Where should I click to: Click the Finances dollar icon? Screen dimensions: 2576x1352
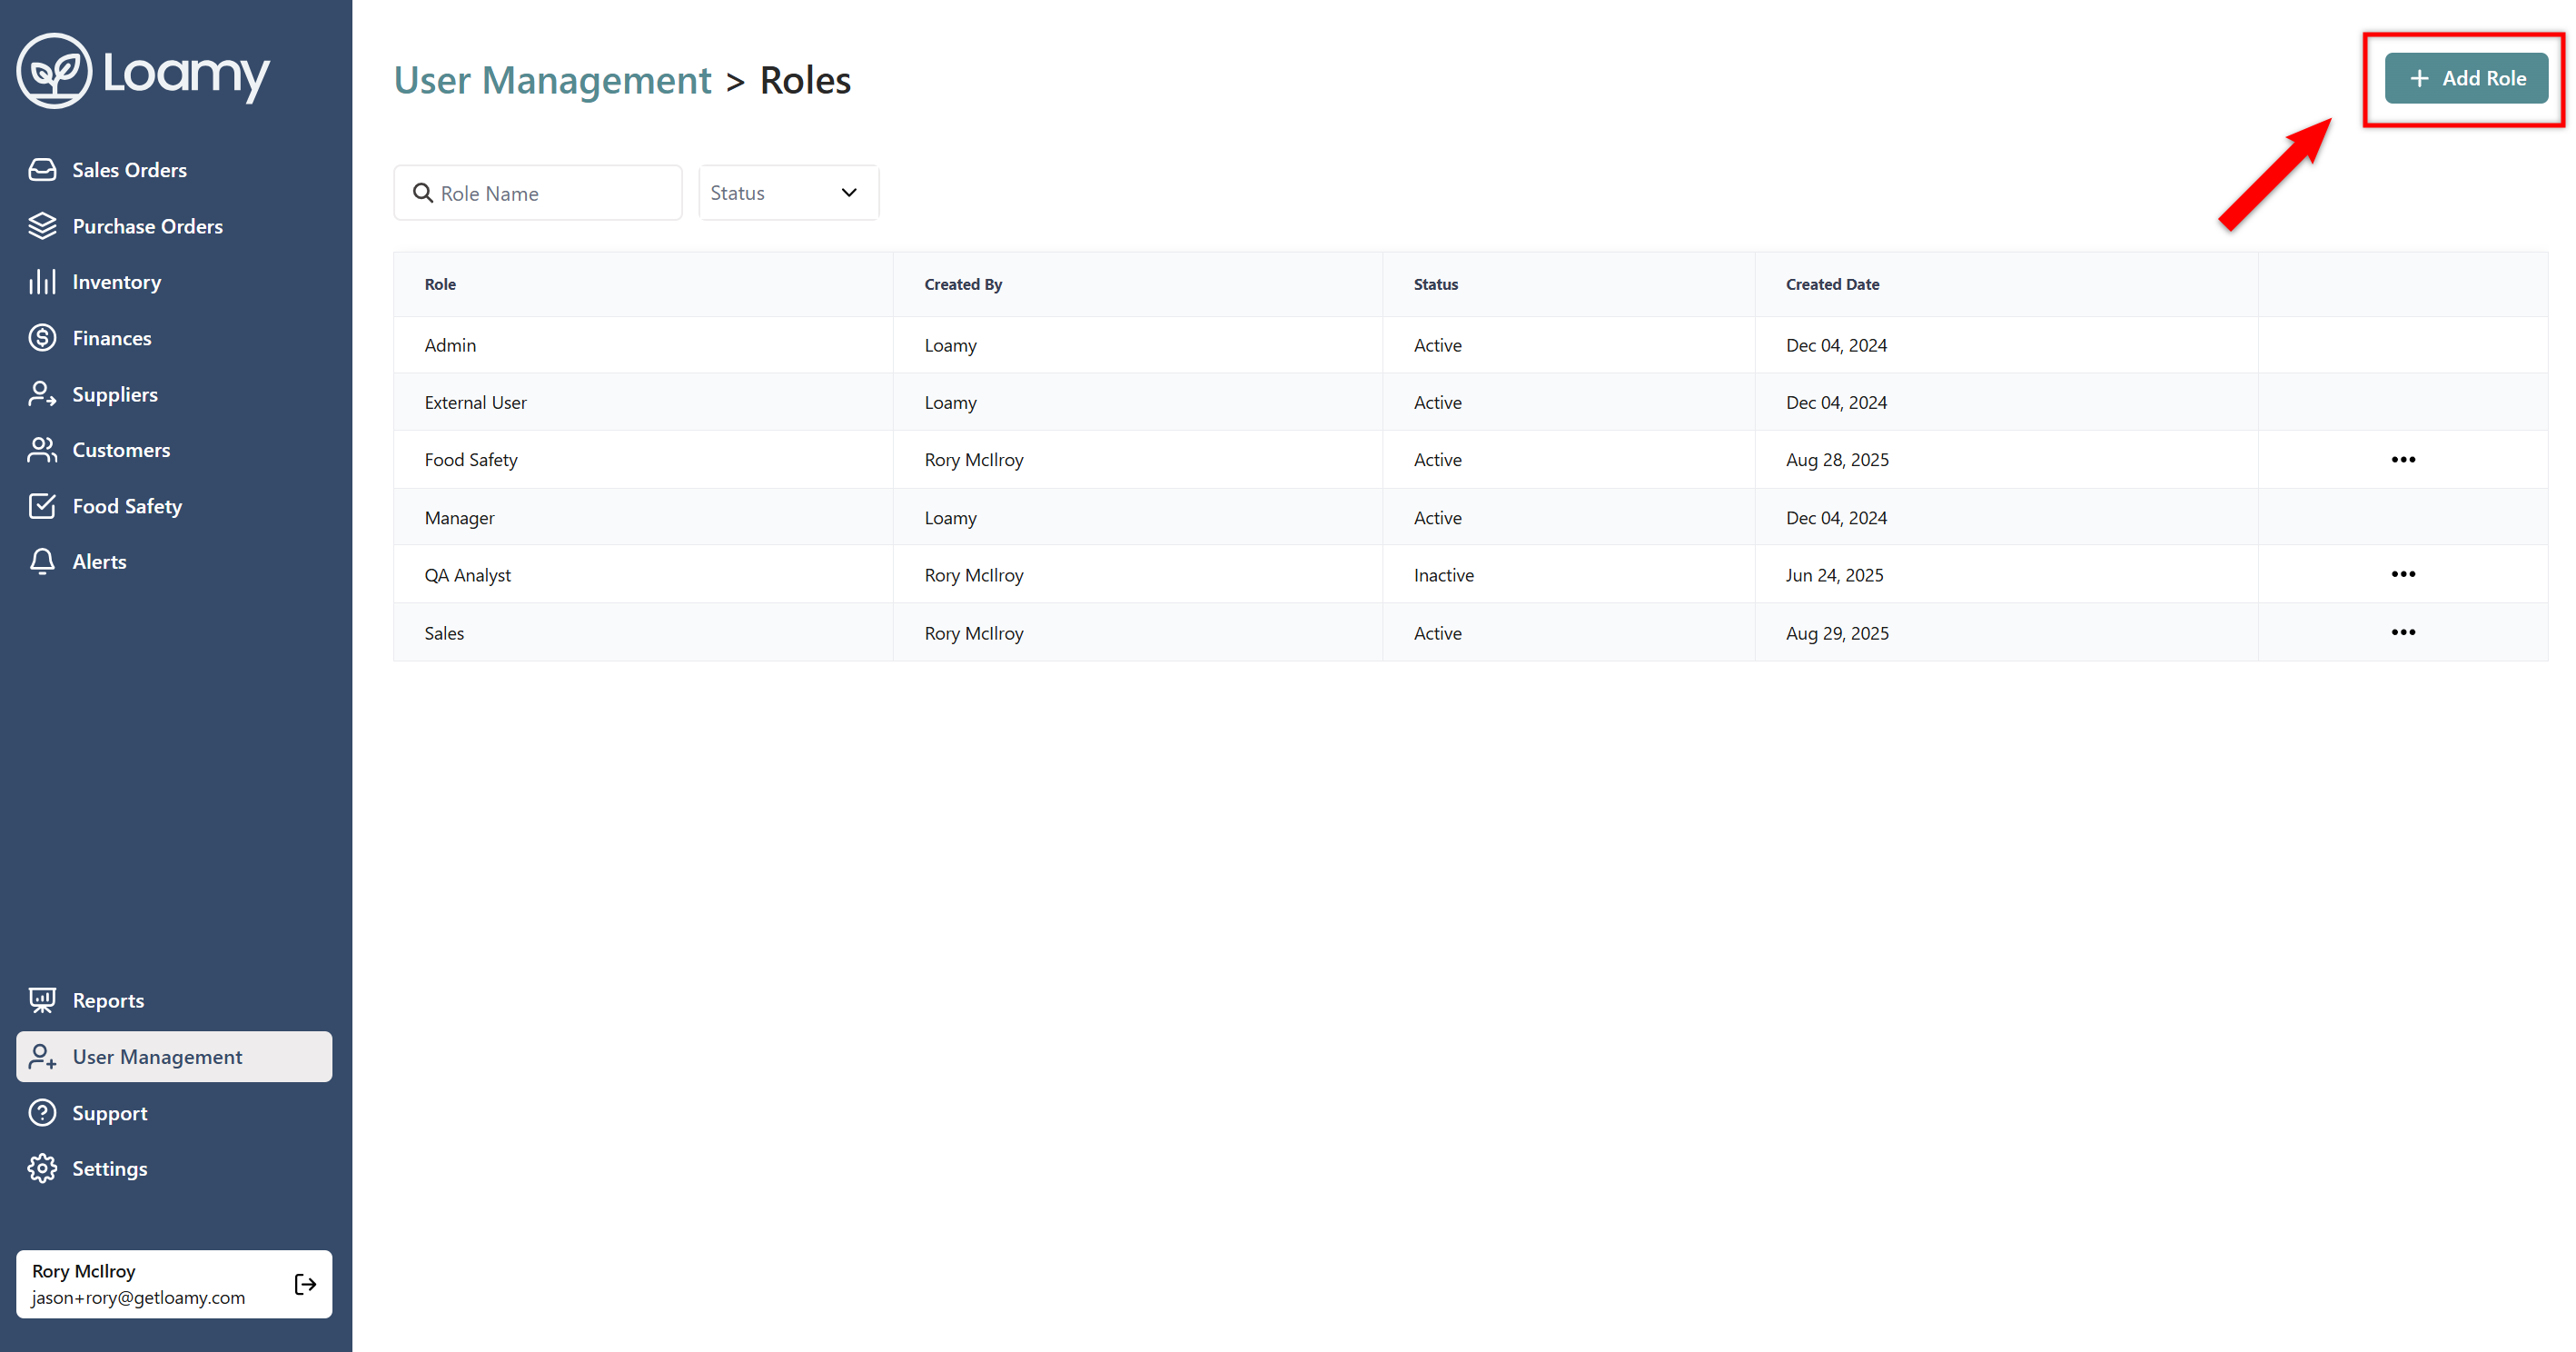point(42,338)
